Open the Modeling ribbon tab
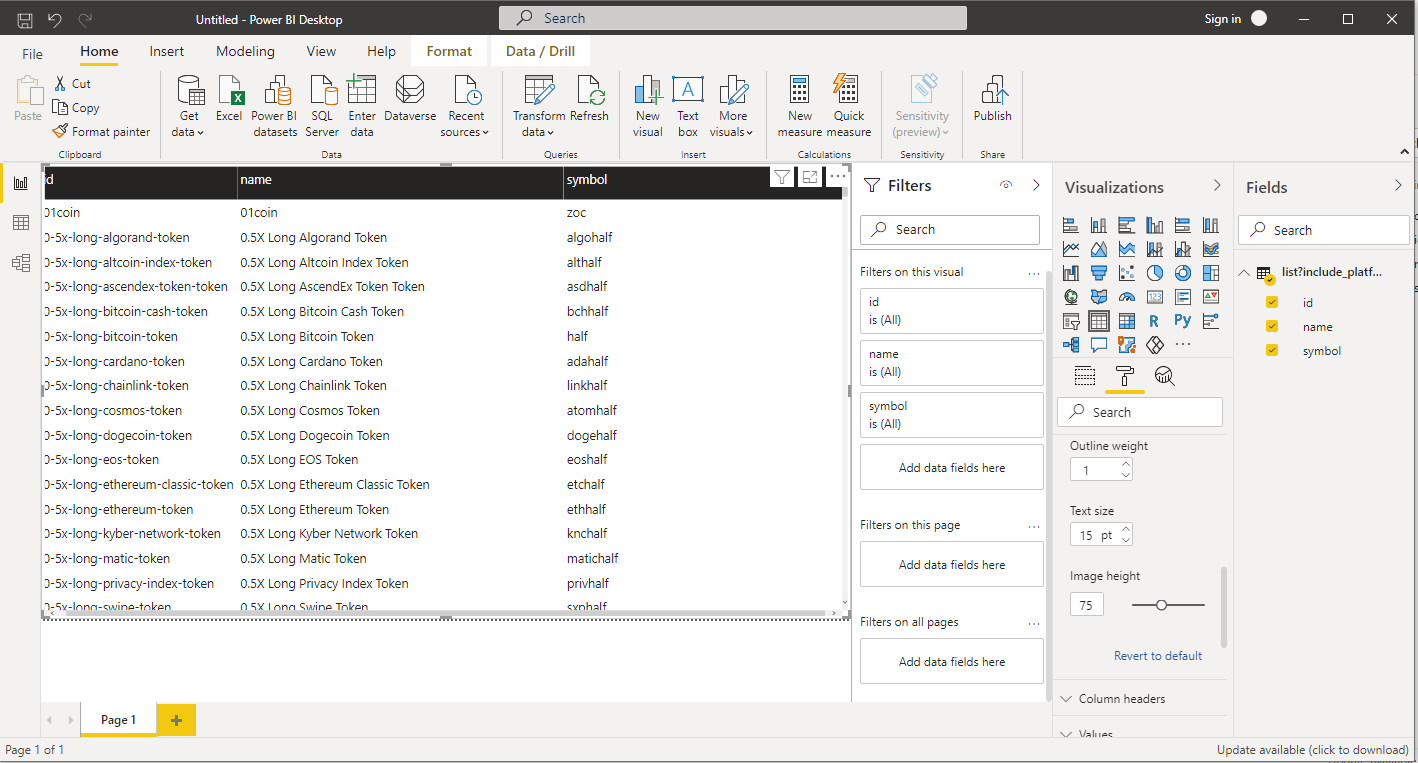The image size is (1418, 763). pos(245,51)
